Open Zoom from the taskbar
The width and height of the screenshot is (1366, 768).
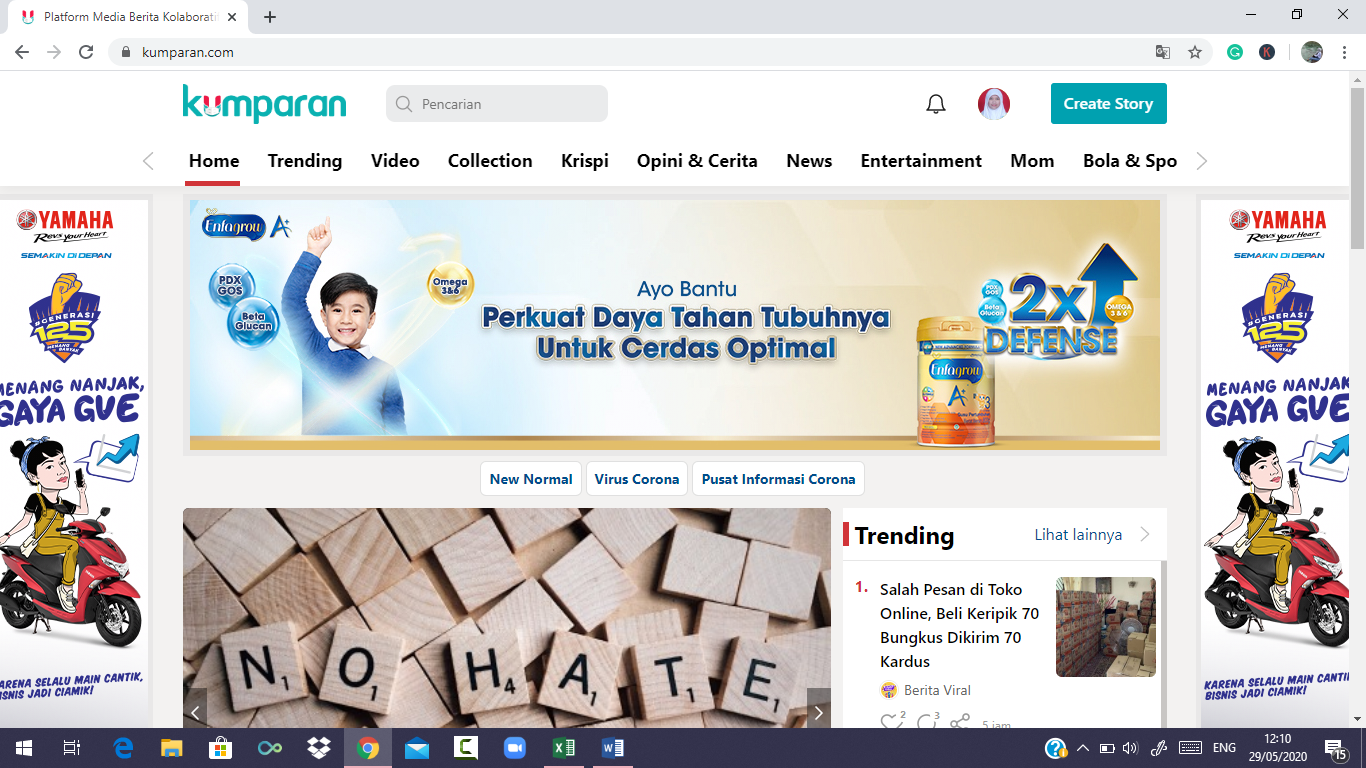click(x=515, y=748)
